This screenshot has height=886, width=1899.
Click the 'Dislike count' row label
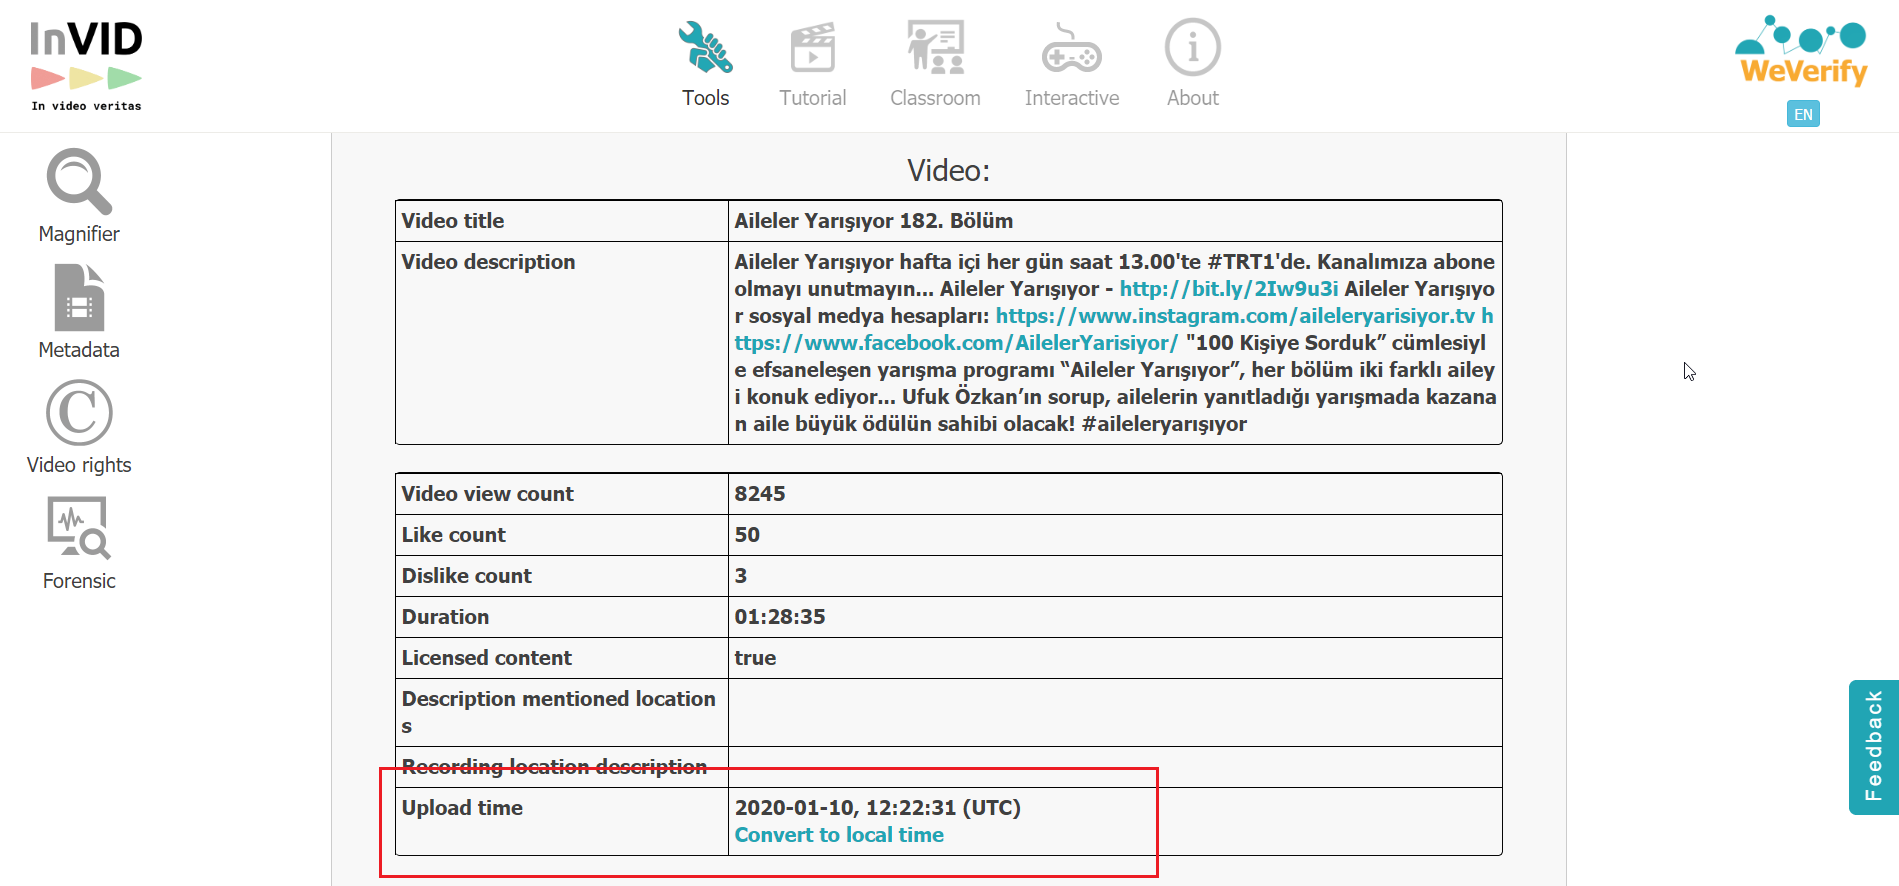tap(466, 576)
